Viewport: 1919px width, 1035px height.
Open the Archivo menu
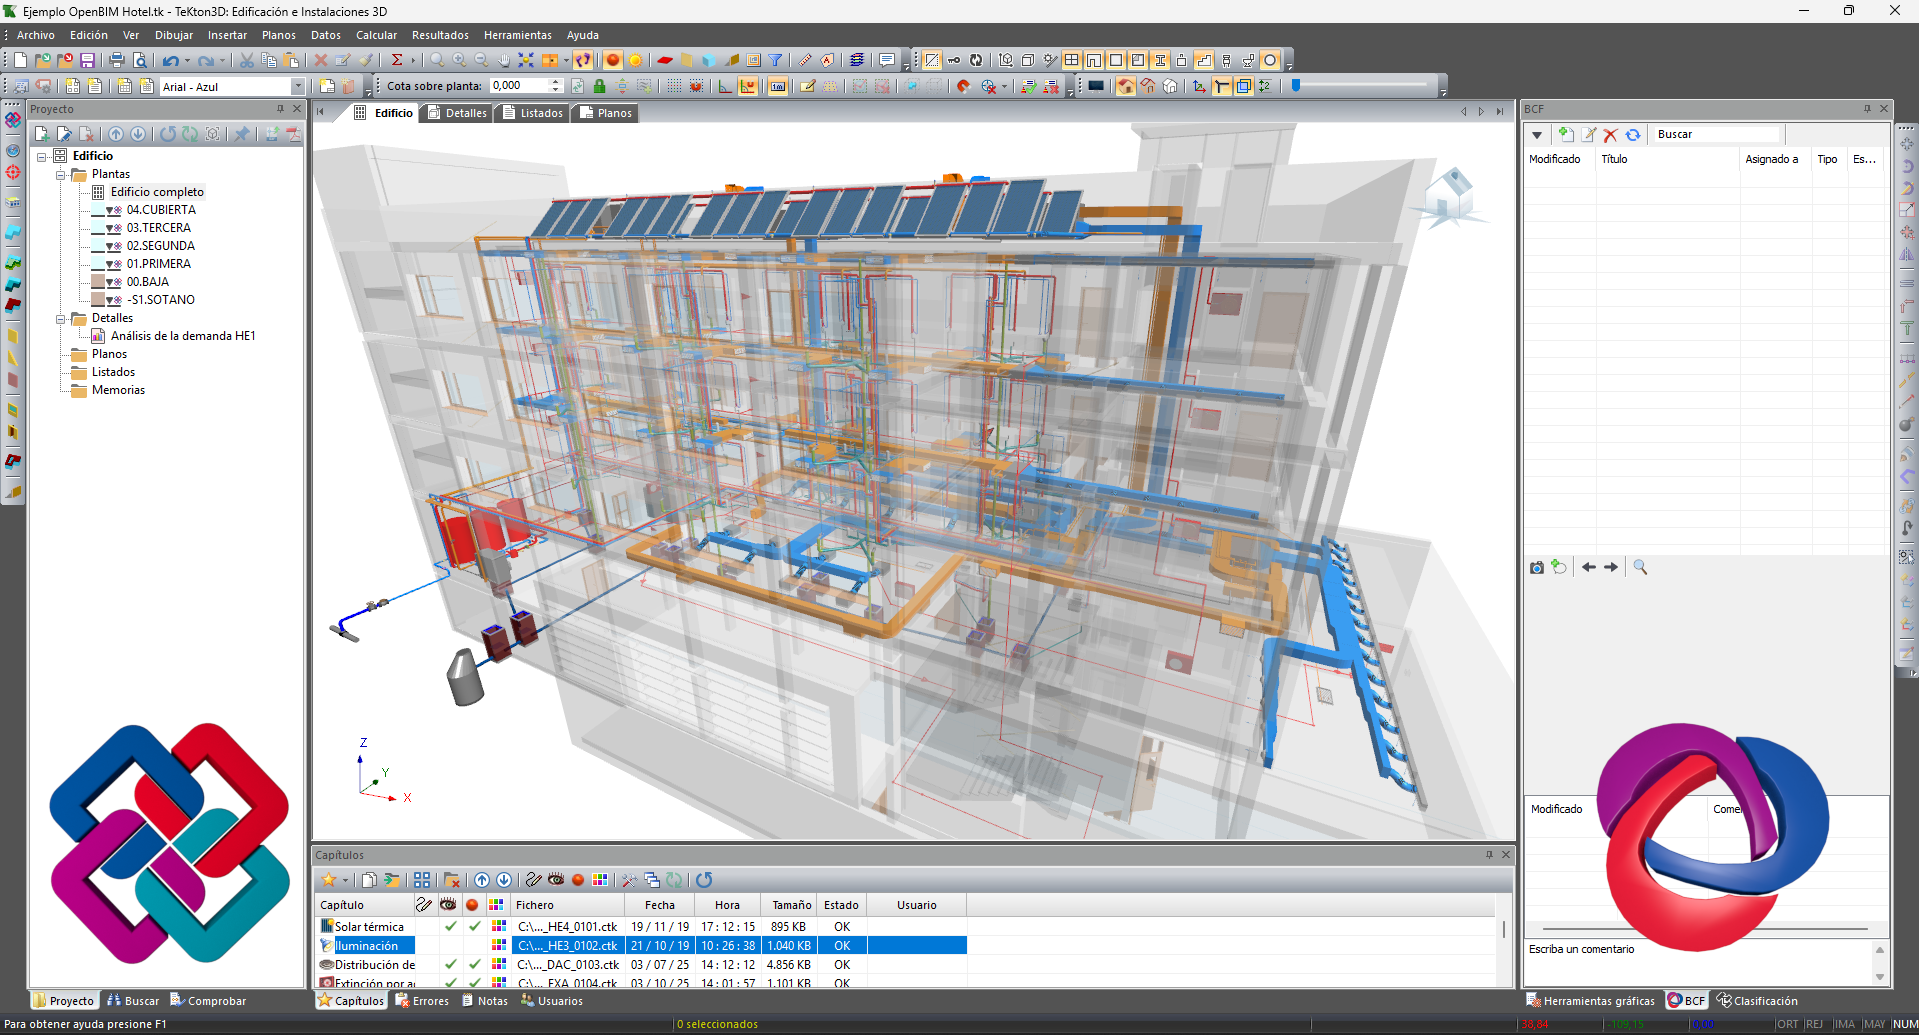(x=36, y=35)
